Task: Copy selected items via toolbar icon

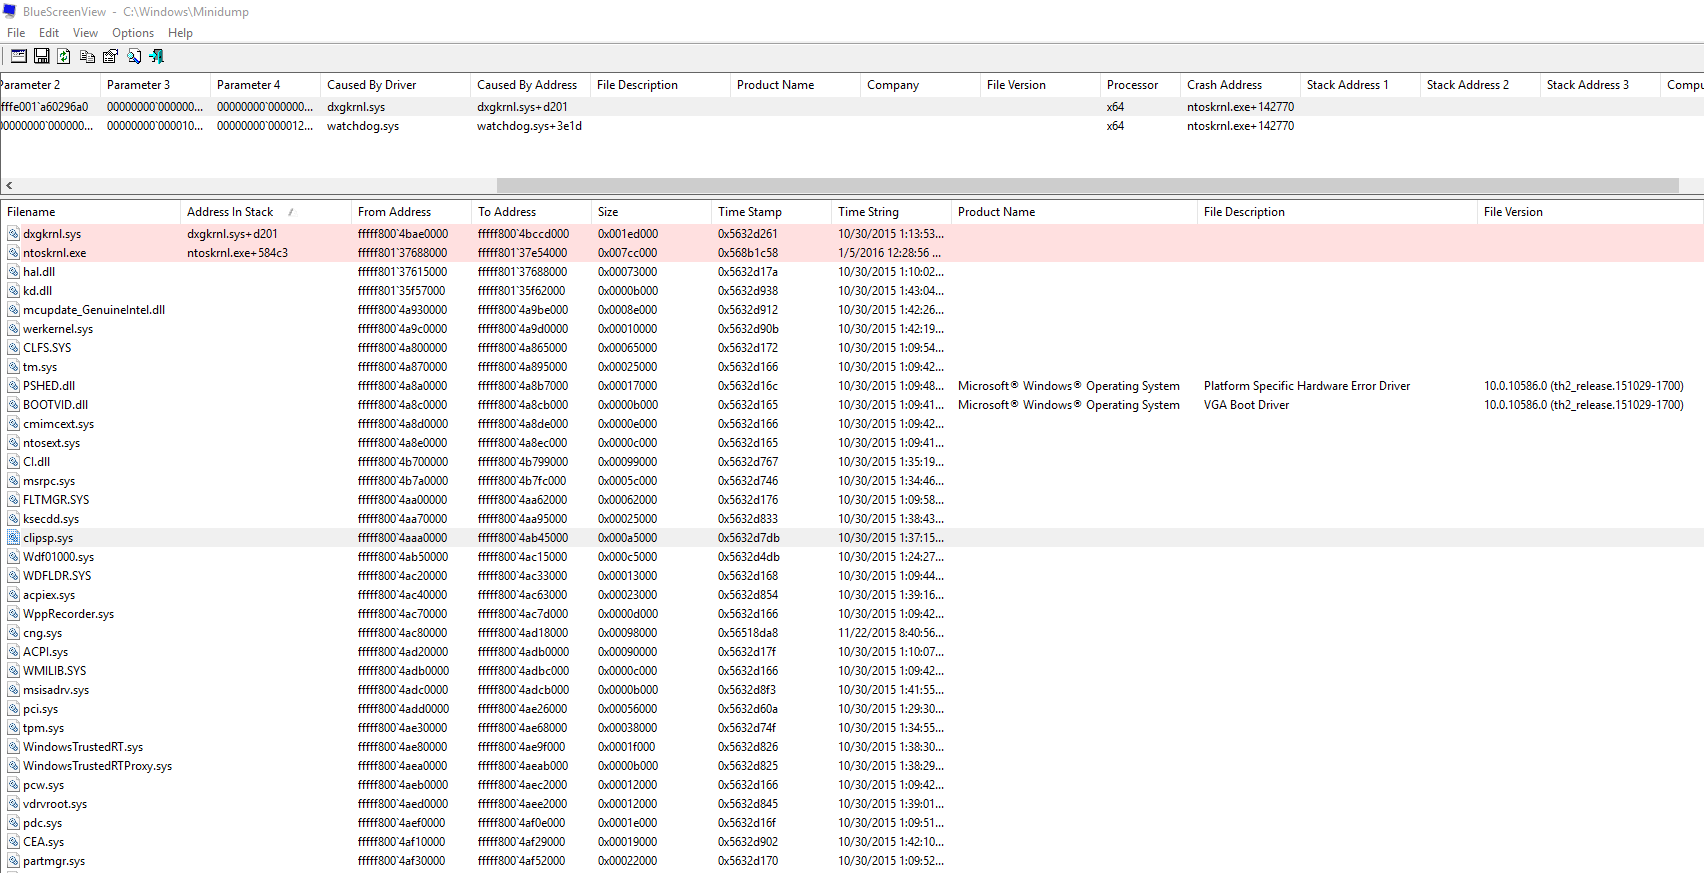Action: click(x=88, y=56)
